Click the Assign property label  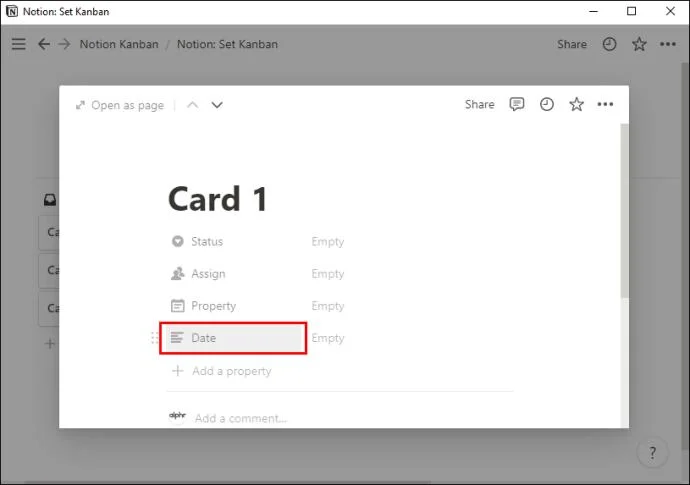click(208, 274)
